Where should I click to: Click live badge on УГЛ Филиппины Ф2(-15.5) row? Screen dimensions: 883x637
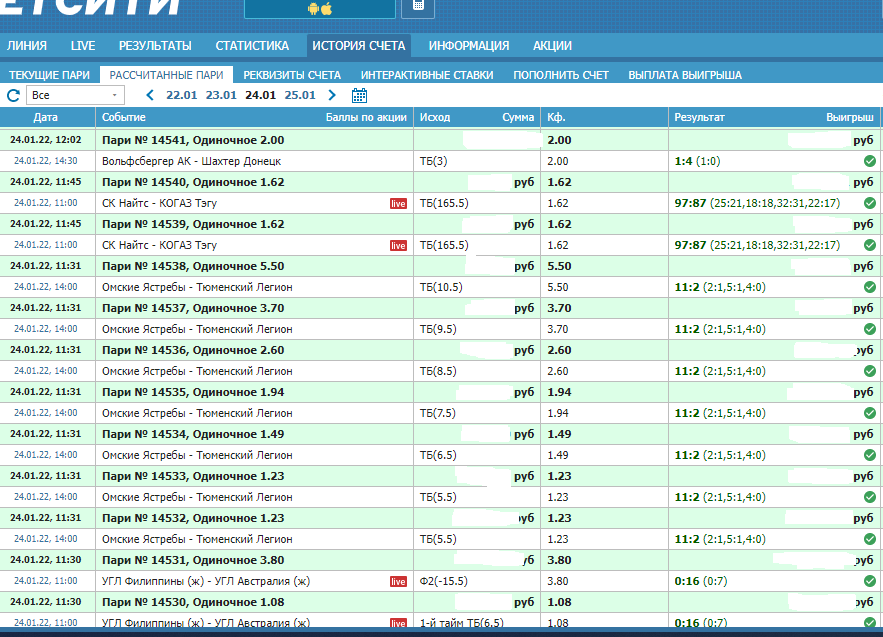coord(398,581)
